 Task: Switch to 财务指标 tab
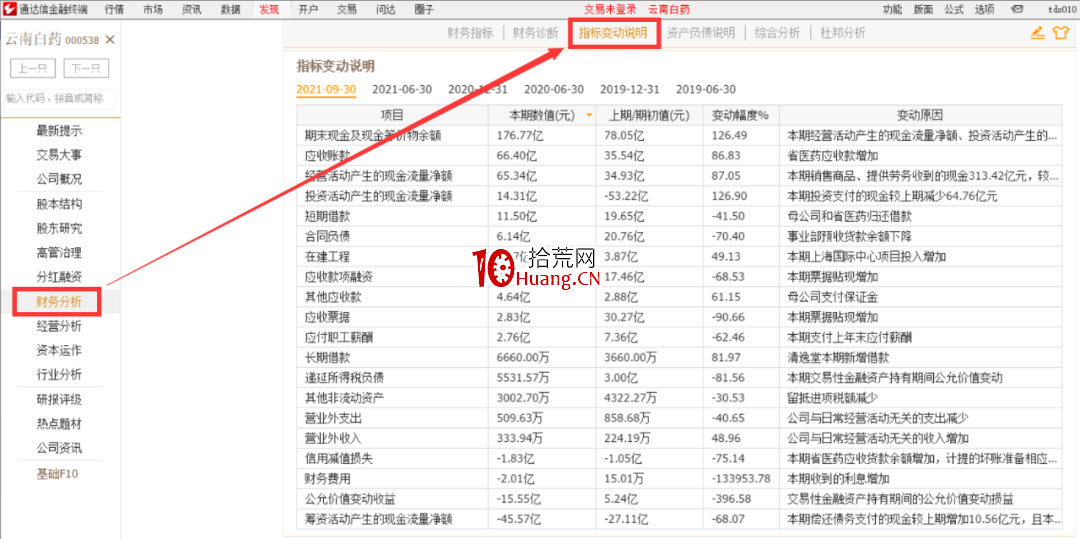click(x=470, y=33)
